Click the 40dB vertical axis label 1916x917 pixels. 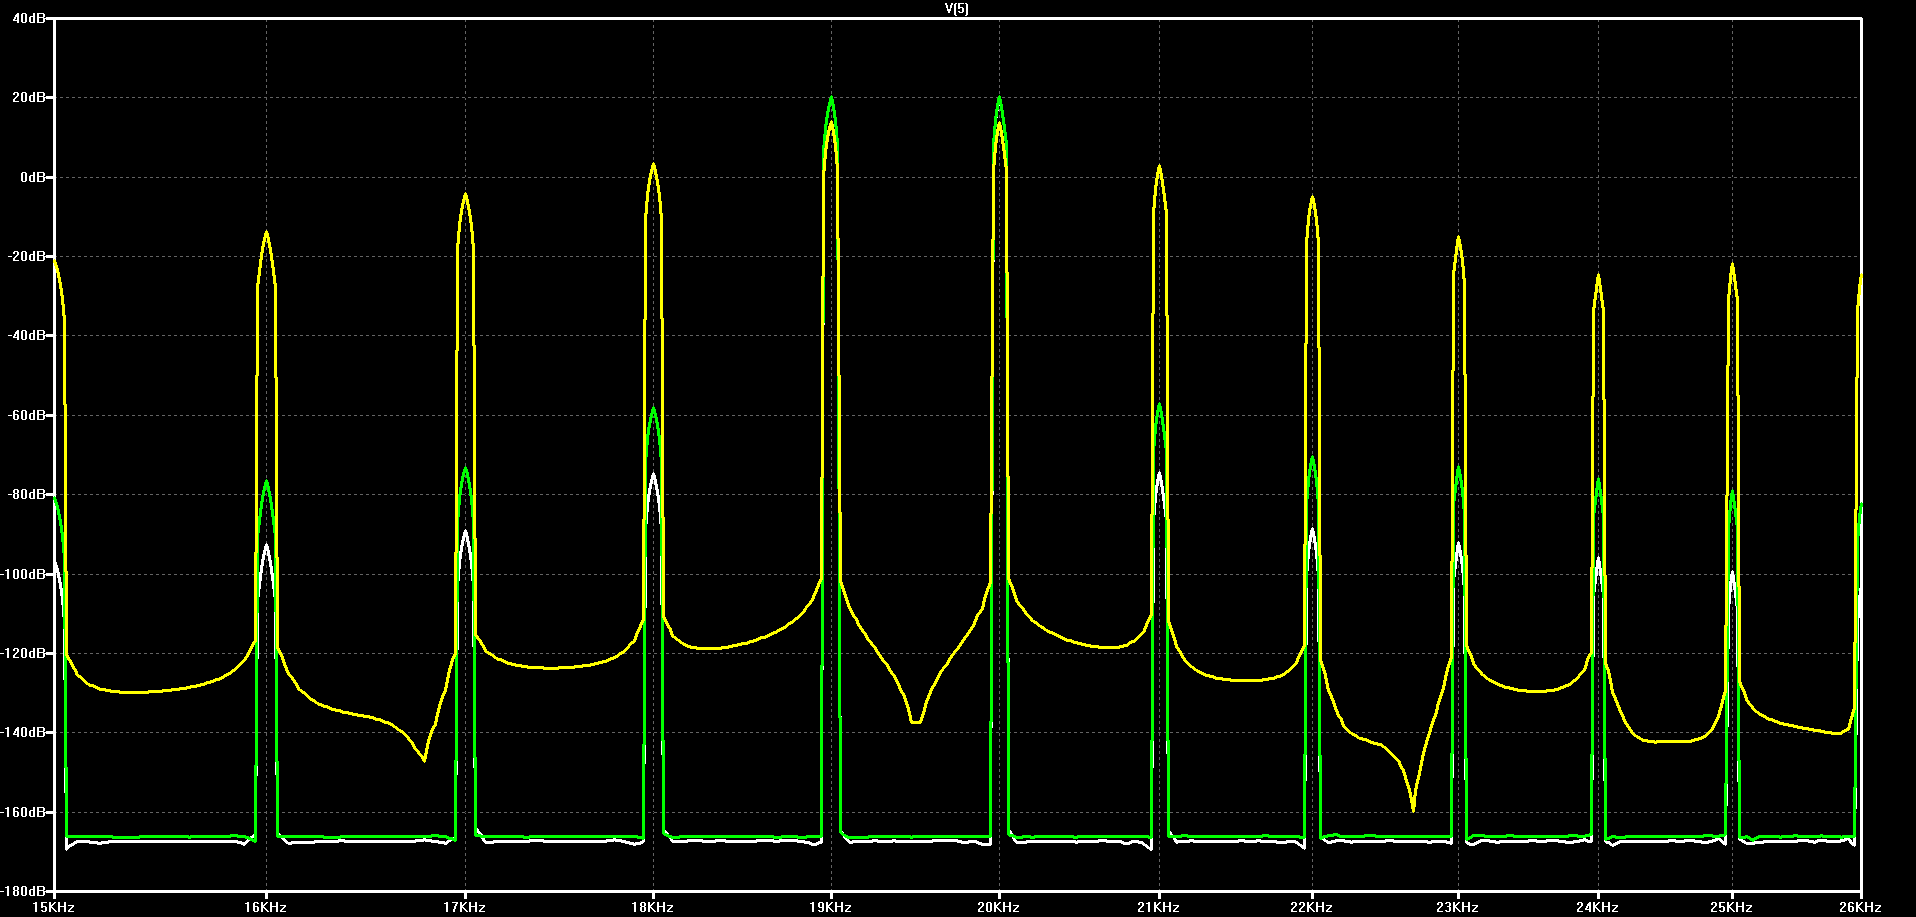coord(29,19)
